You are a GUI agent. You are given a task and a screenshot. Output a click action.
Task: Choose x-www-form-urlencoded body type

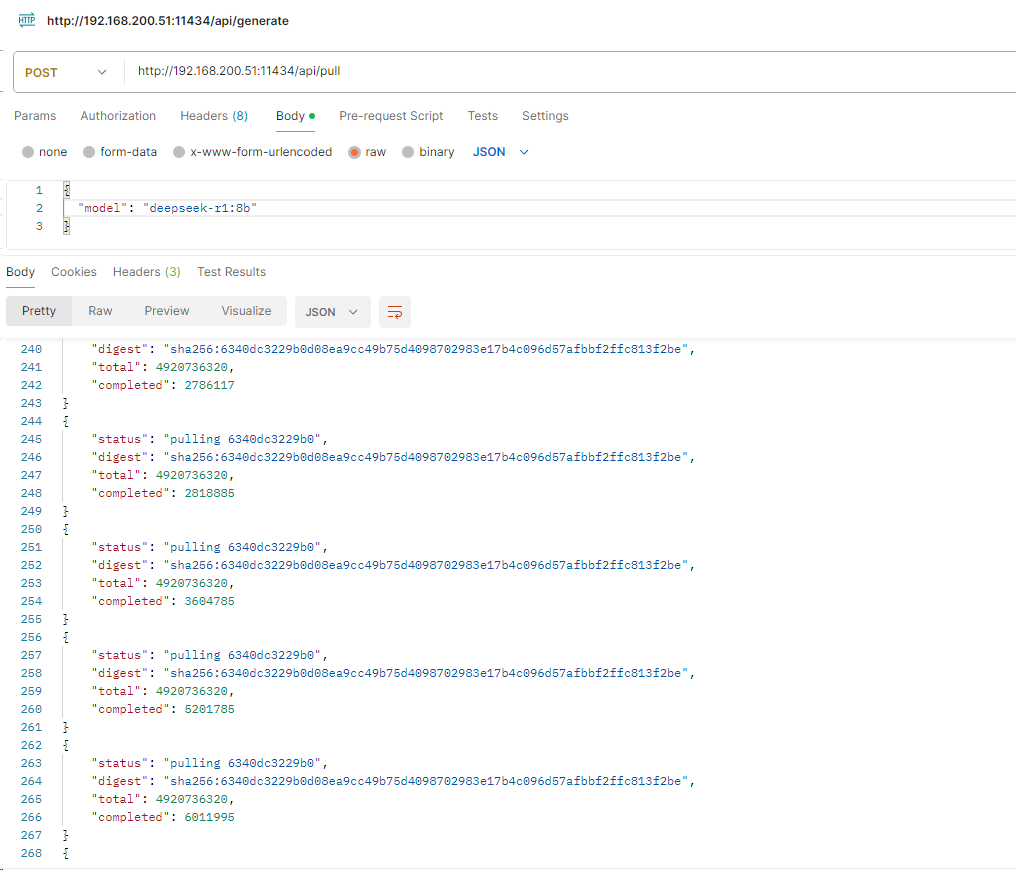(x=179, y=152)
